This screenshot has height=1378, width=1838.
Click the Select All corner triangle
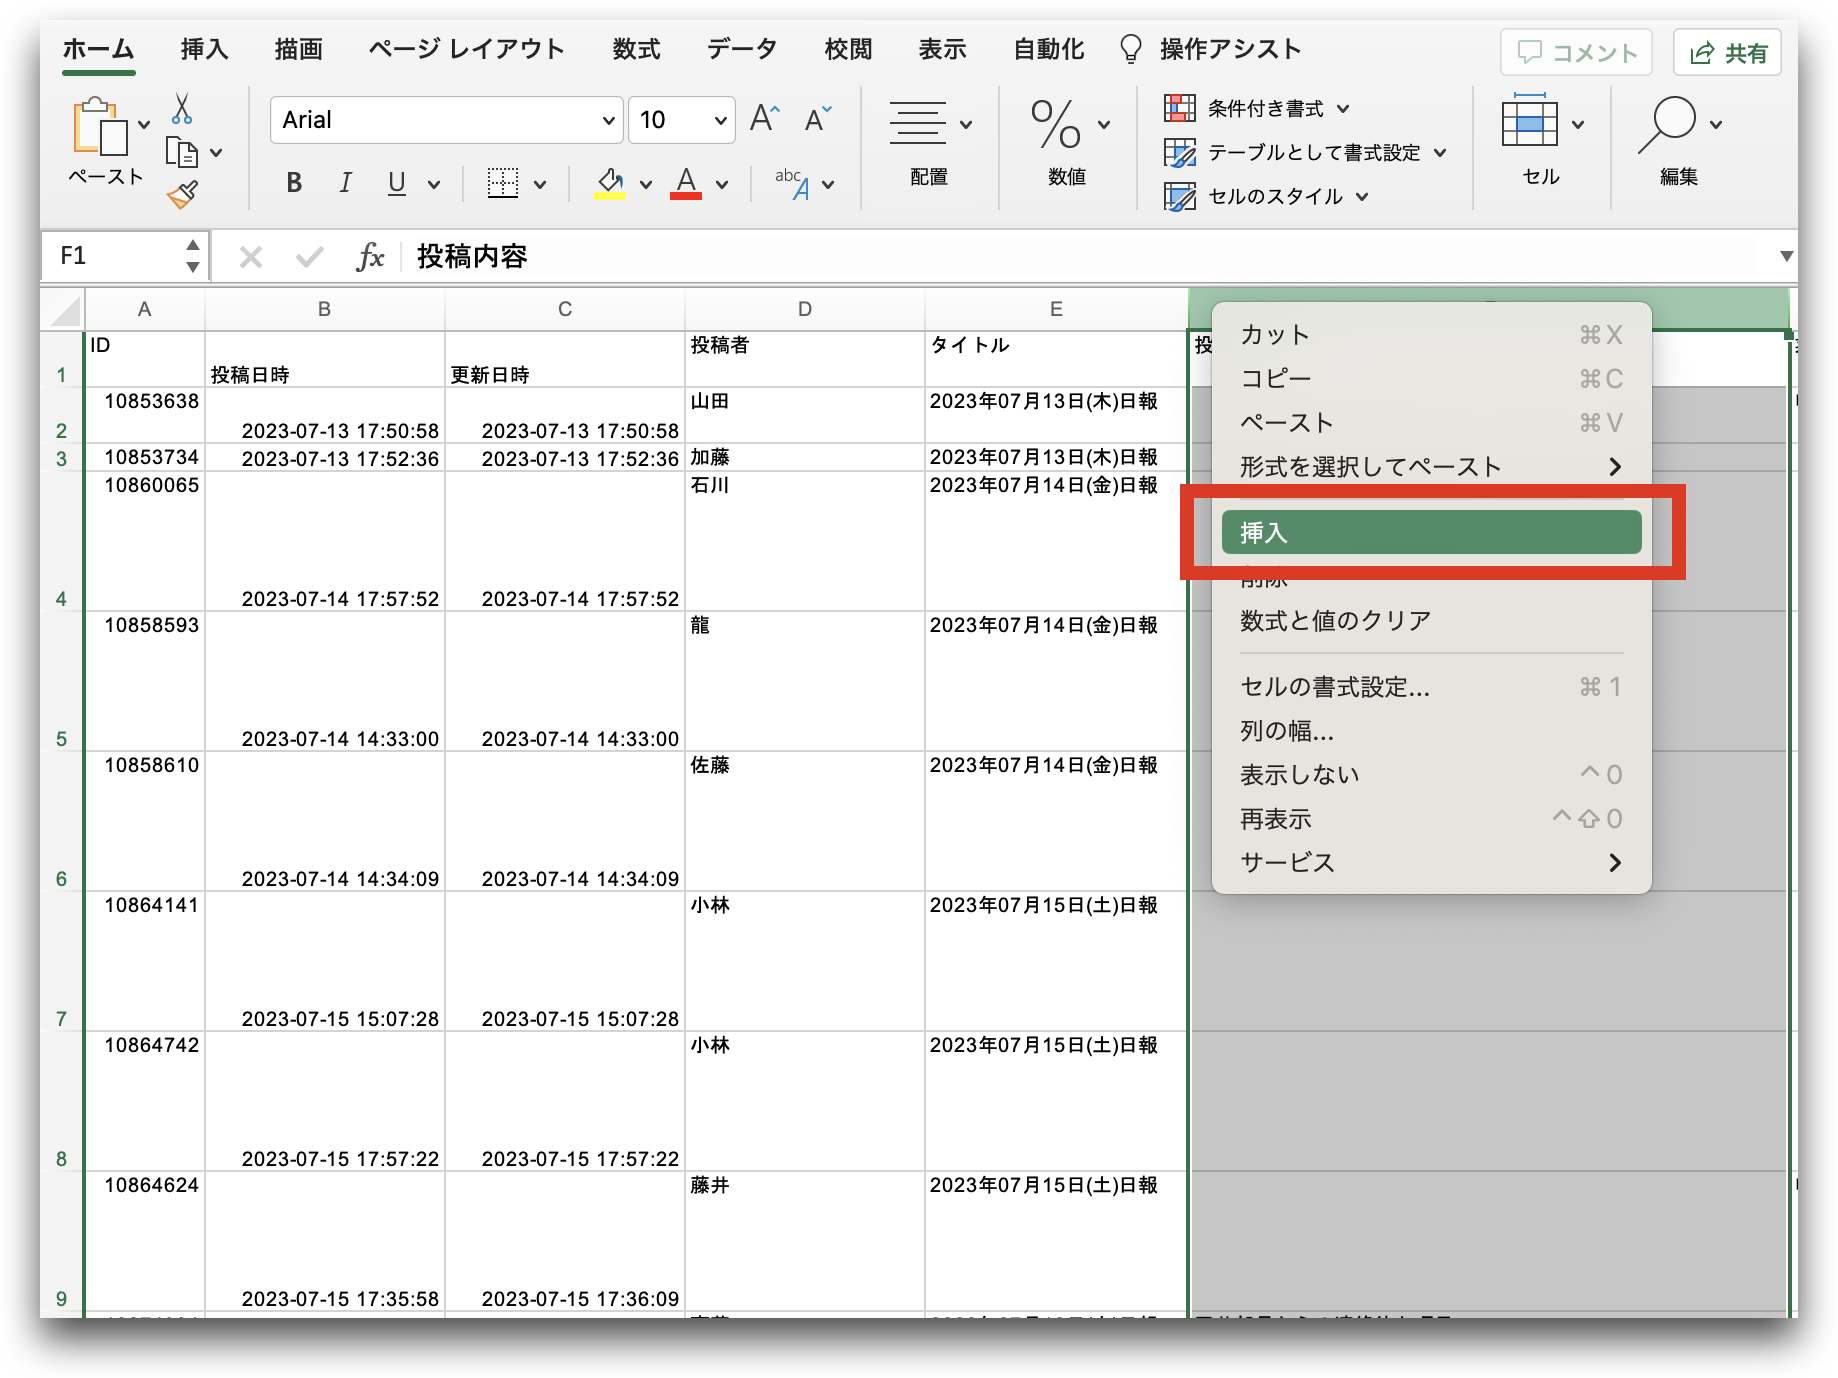point(65,312)
